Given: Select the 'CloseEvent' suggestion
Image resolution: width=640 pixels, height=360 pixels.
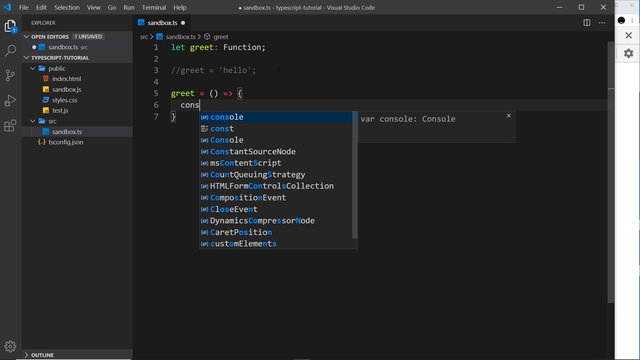Looking at the screenshot, I should click(x=276, y=209).
